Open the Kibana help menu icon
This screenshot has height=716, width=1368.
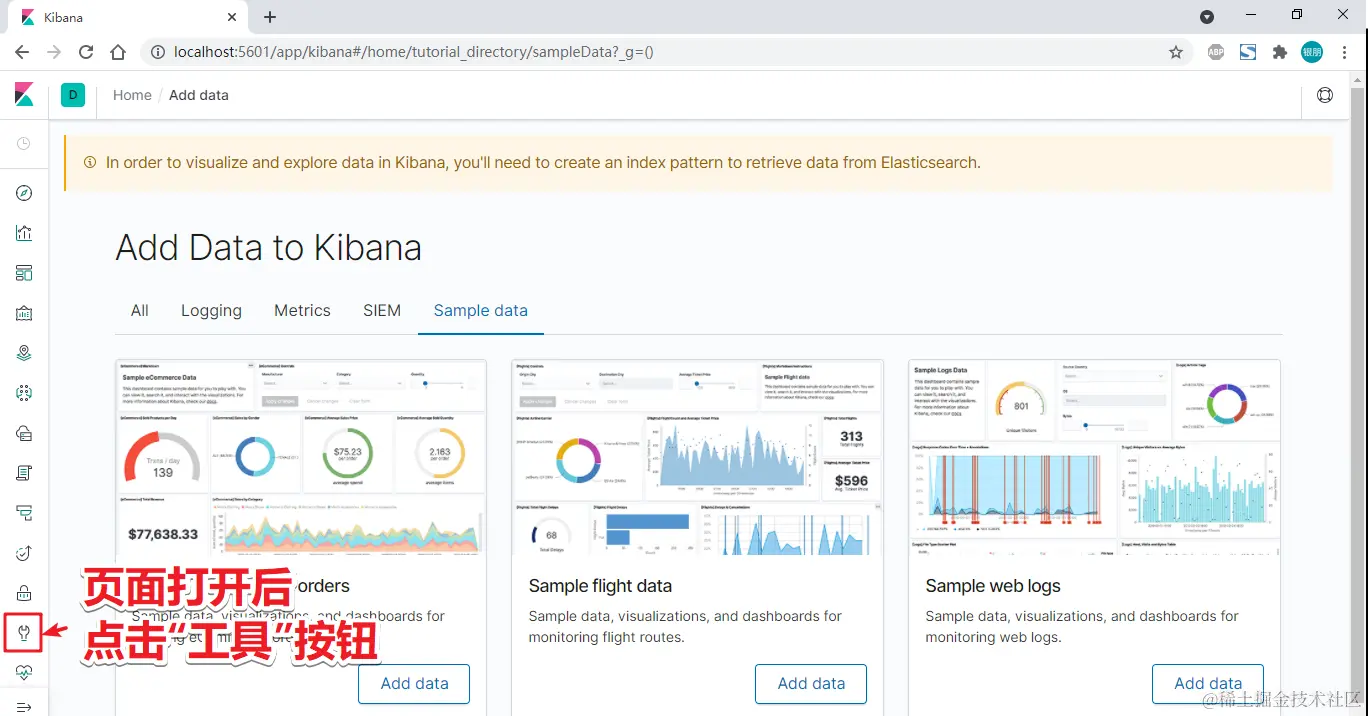point(1325,95)
